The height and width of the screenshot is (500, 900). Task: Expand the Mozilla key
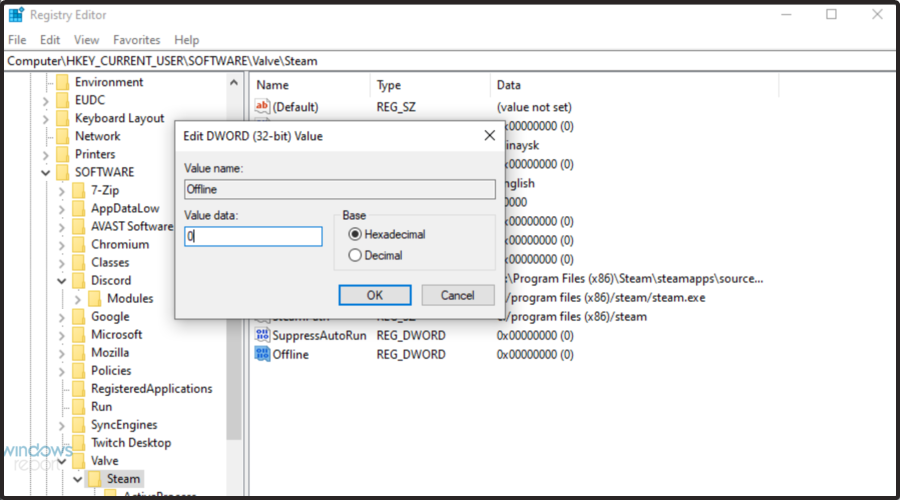coord(61,354)
